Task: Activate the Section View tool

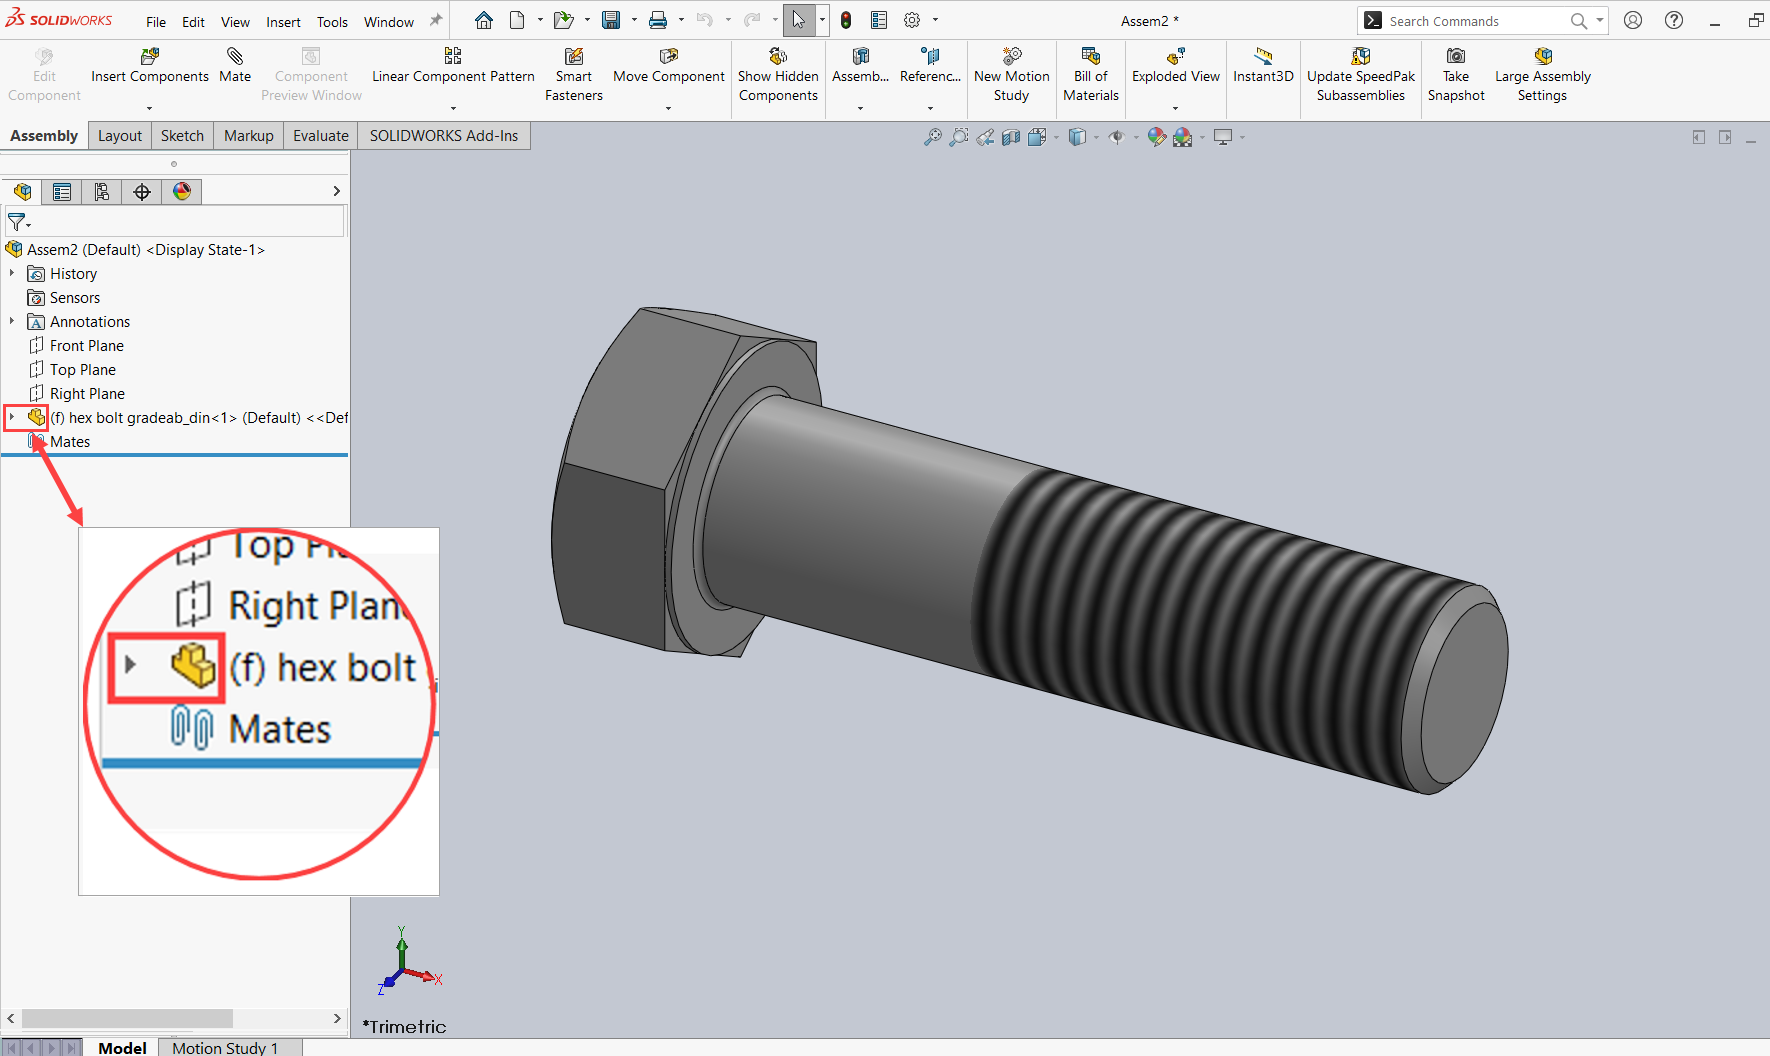Action: (1011, 137)
